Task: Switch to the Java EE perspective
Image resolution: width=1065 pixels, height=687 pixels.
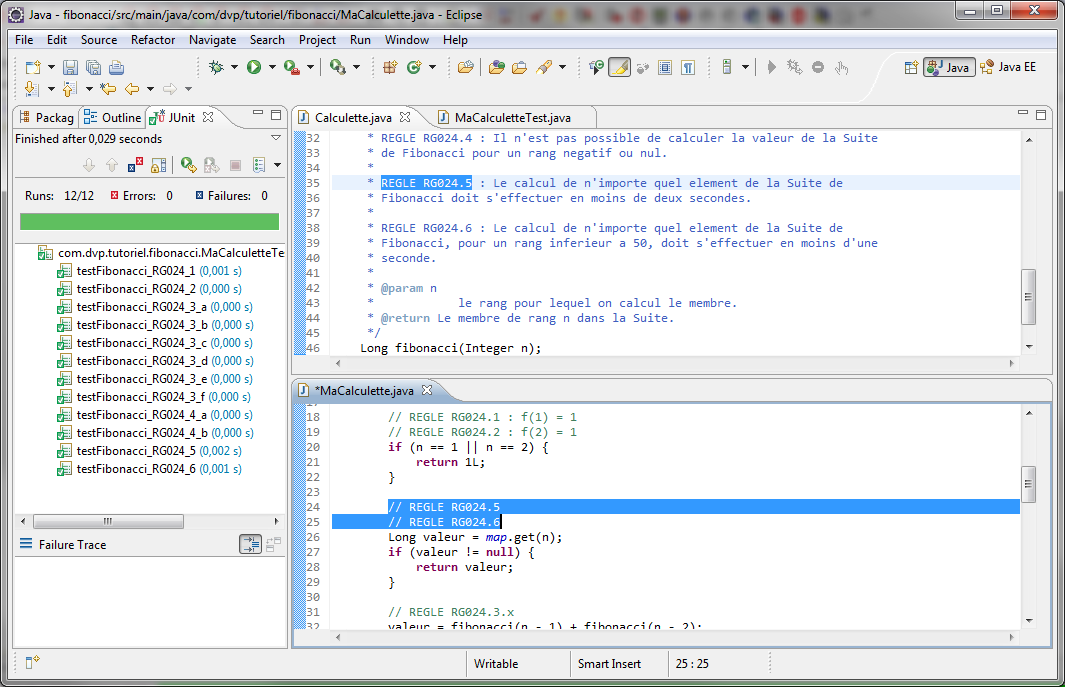Action: click(x=1010, y=67)
